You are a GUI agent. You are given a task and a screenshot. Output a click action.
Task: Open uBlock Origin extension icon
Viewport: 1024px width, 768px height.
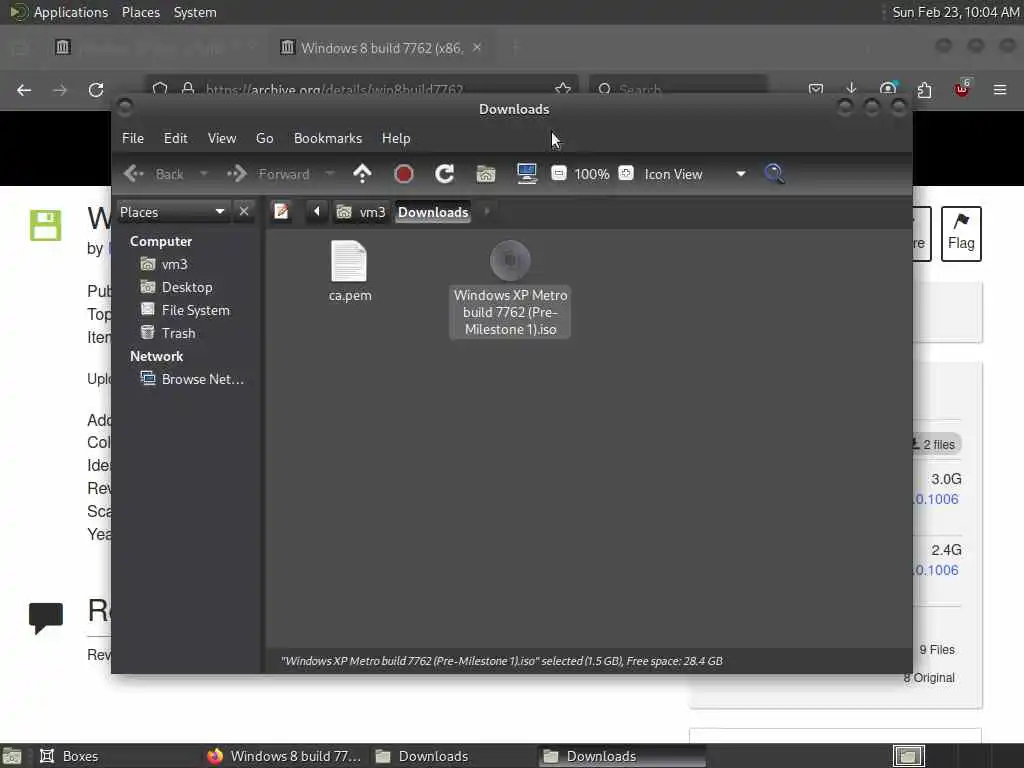pyautogui.click(x=962, y=88)
